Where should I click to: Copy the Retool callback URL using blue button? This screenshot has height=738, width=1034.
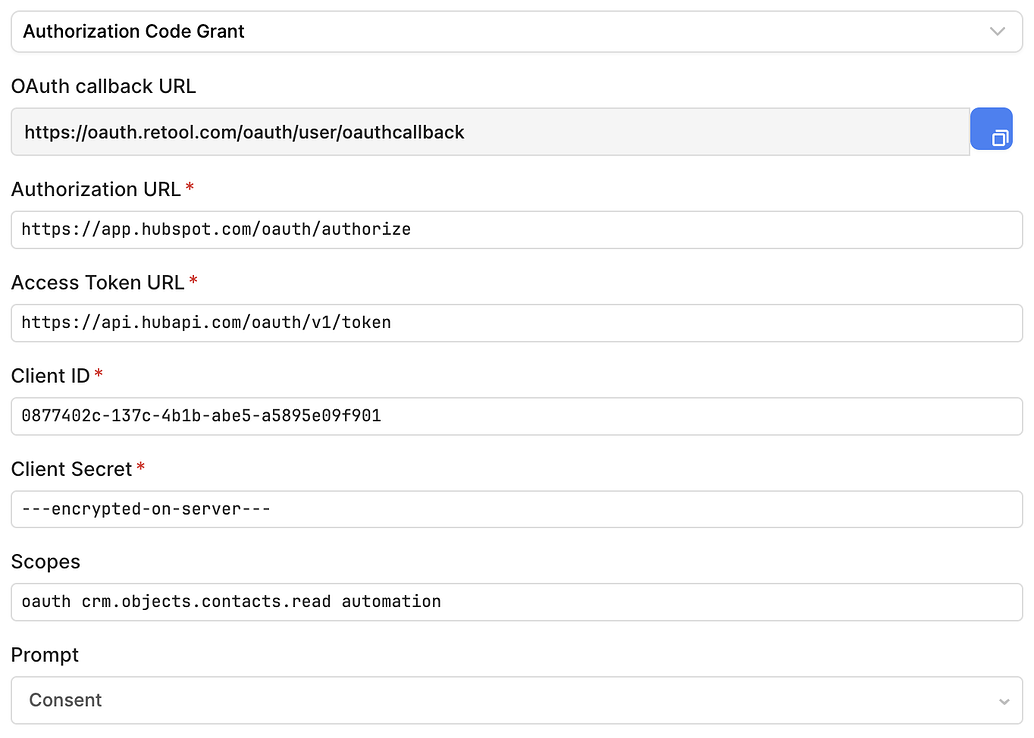coord(991,129)
